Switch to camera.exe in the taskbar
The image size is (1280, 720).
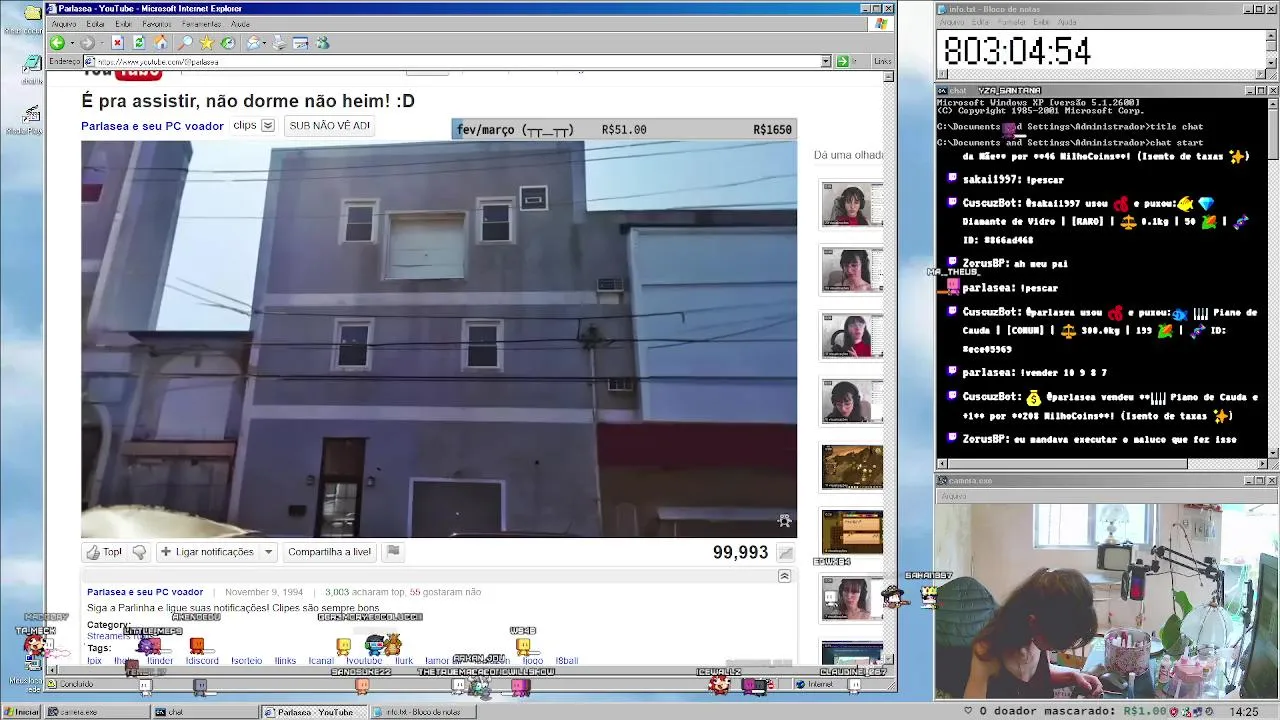pos(95,712)
